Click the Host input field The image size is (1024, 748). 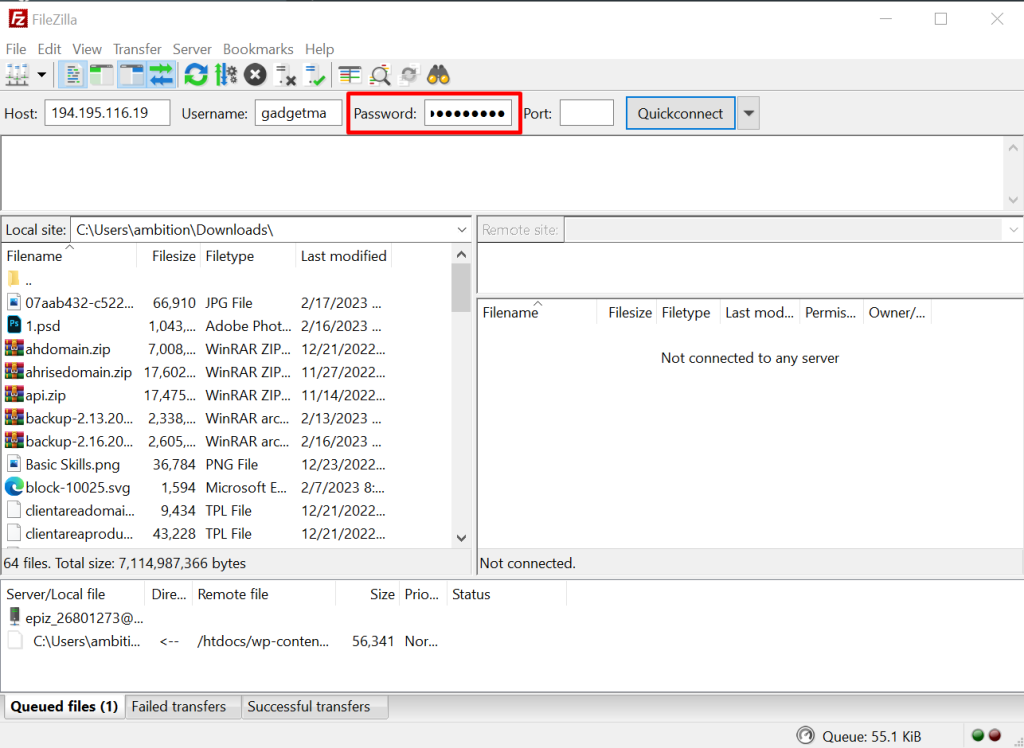point(108,112)
